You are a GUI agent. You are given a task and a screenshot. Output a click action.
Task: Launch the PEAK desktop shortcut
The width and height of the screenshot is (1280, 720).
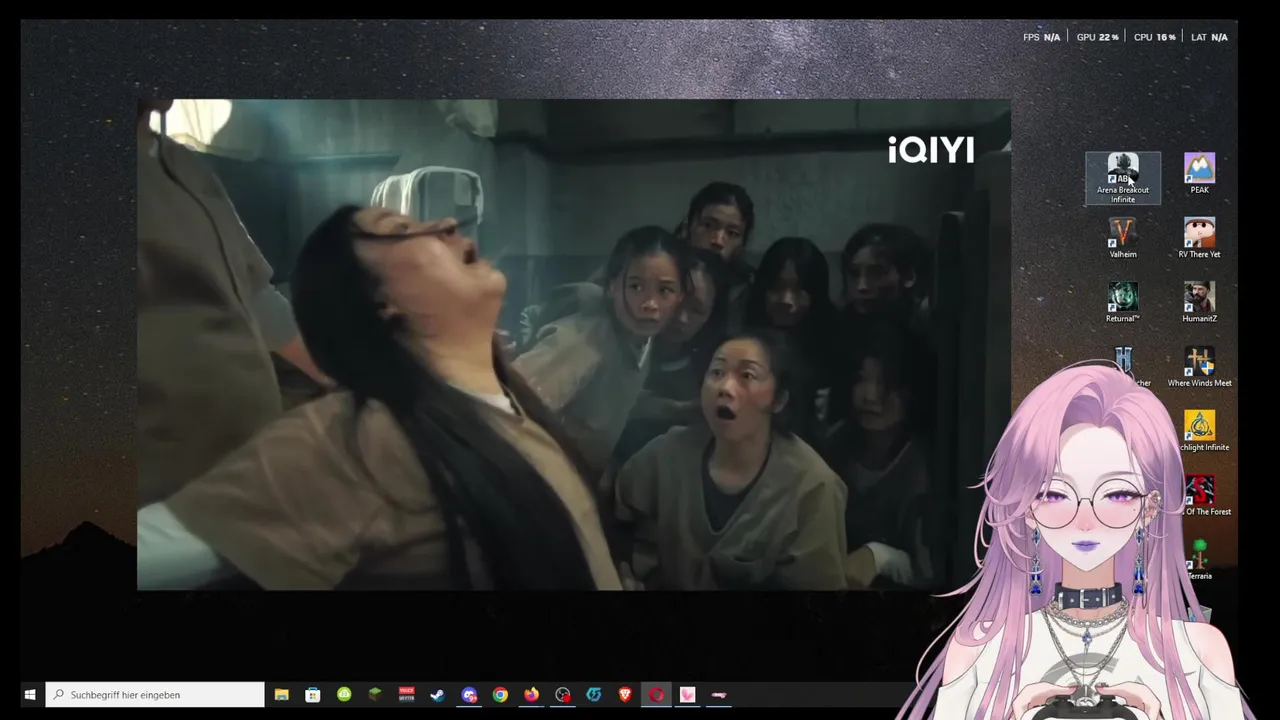1199,174
